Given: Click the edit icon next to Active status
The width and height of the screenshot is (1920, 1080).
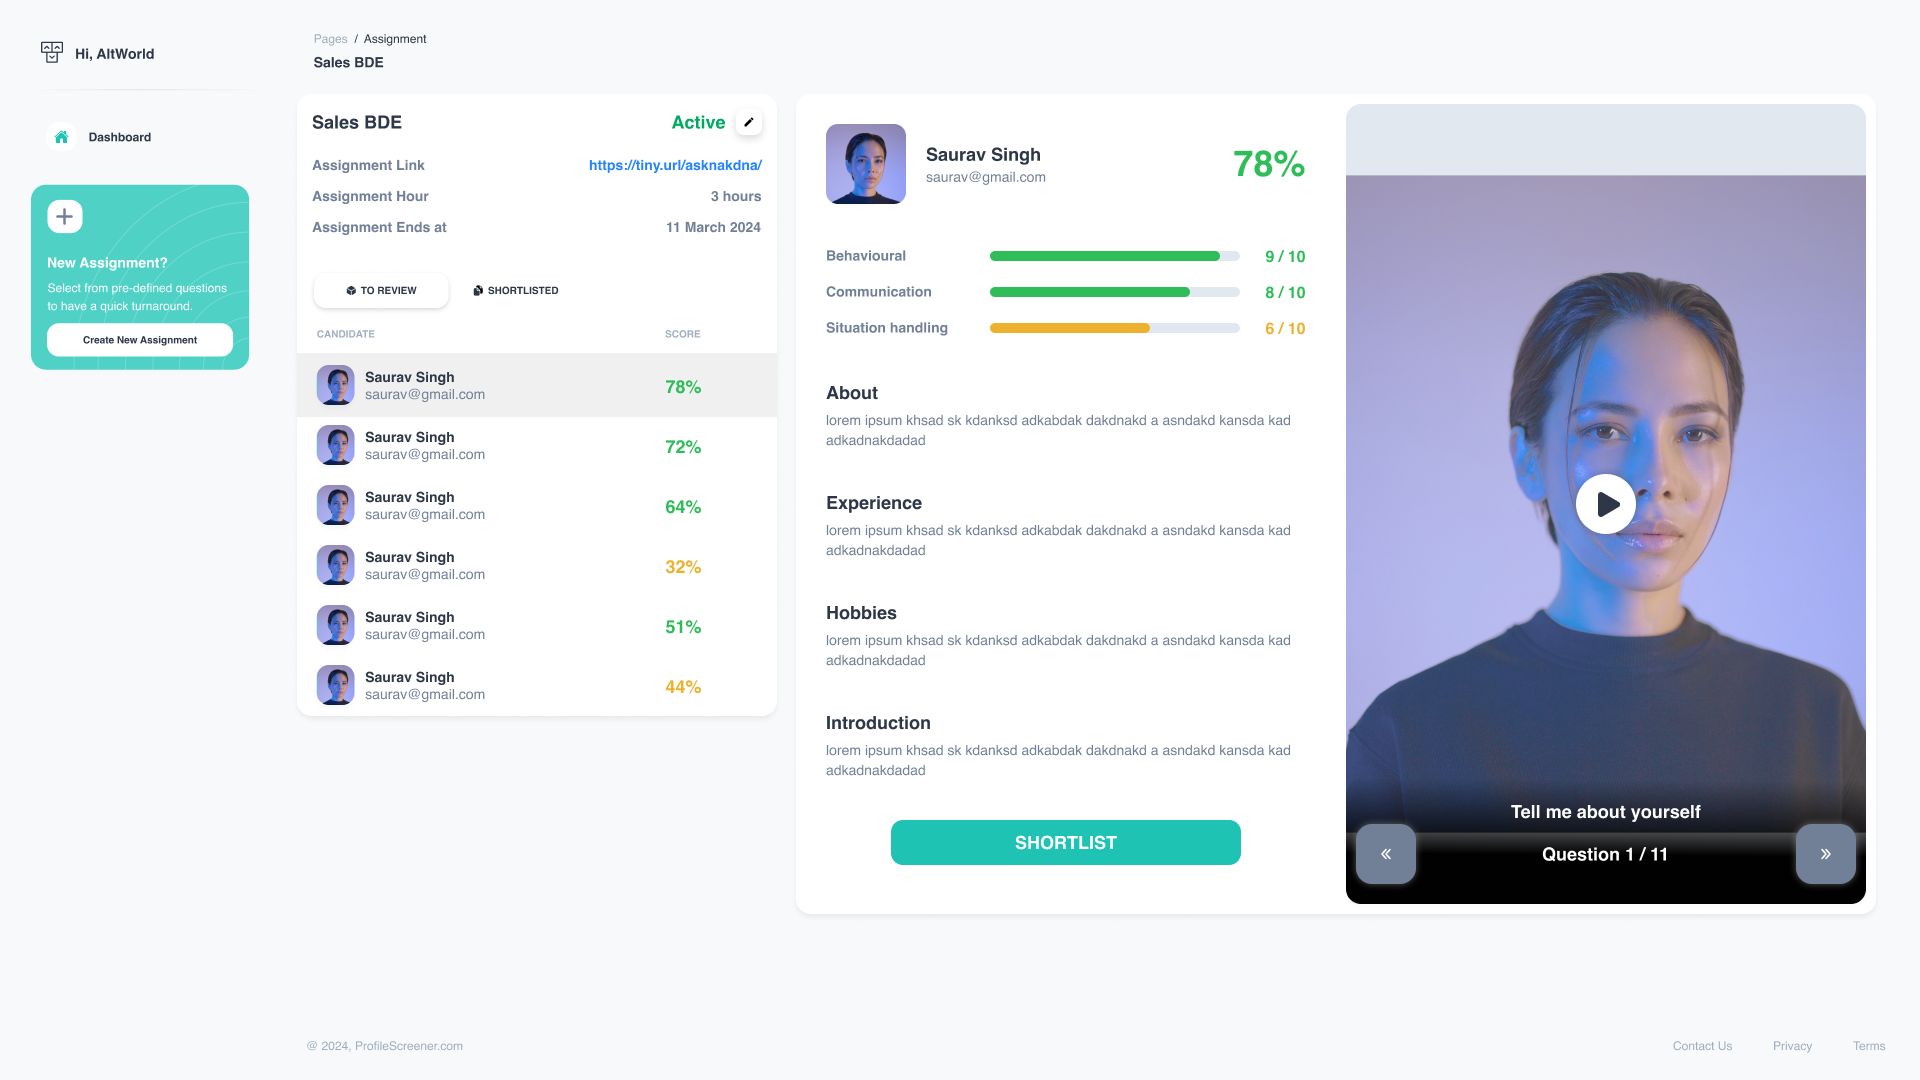Looking at the screenshot, I should (748, 121).
